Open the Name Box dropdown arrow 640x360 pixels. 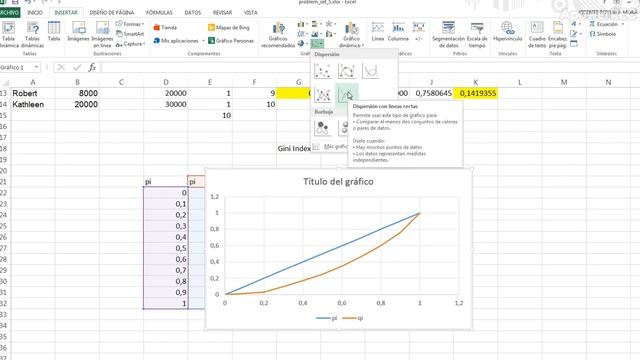coord(36,67)
